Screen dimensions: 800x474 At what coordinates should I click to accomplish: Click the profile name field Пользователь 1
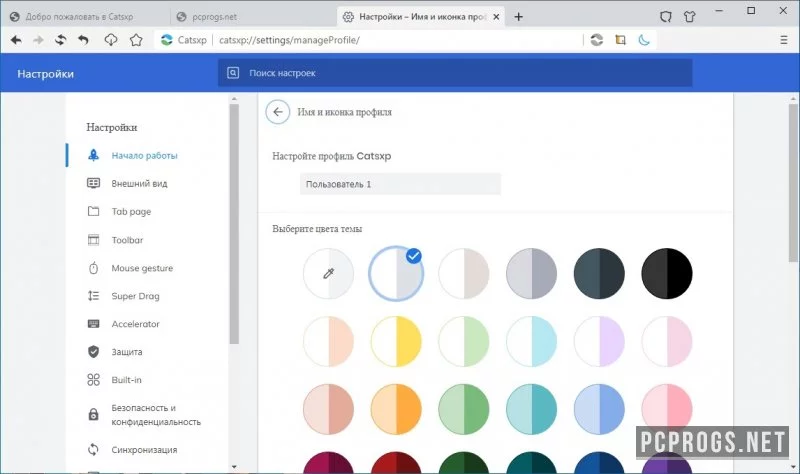[401, 184]
